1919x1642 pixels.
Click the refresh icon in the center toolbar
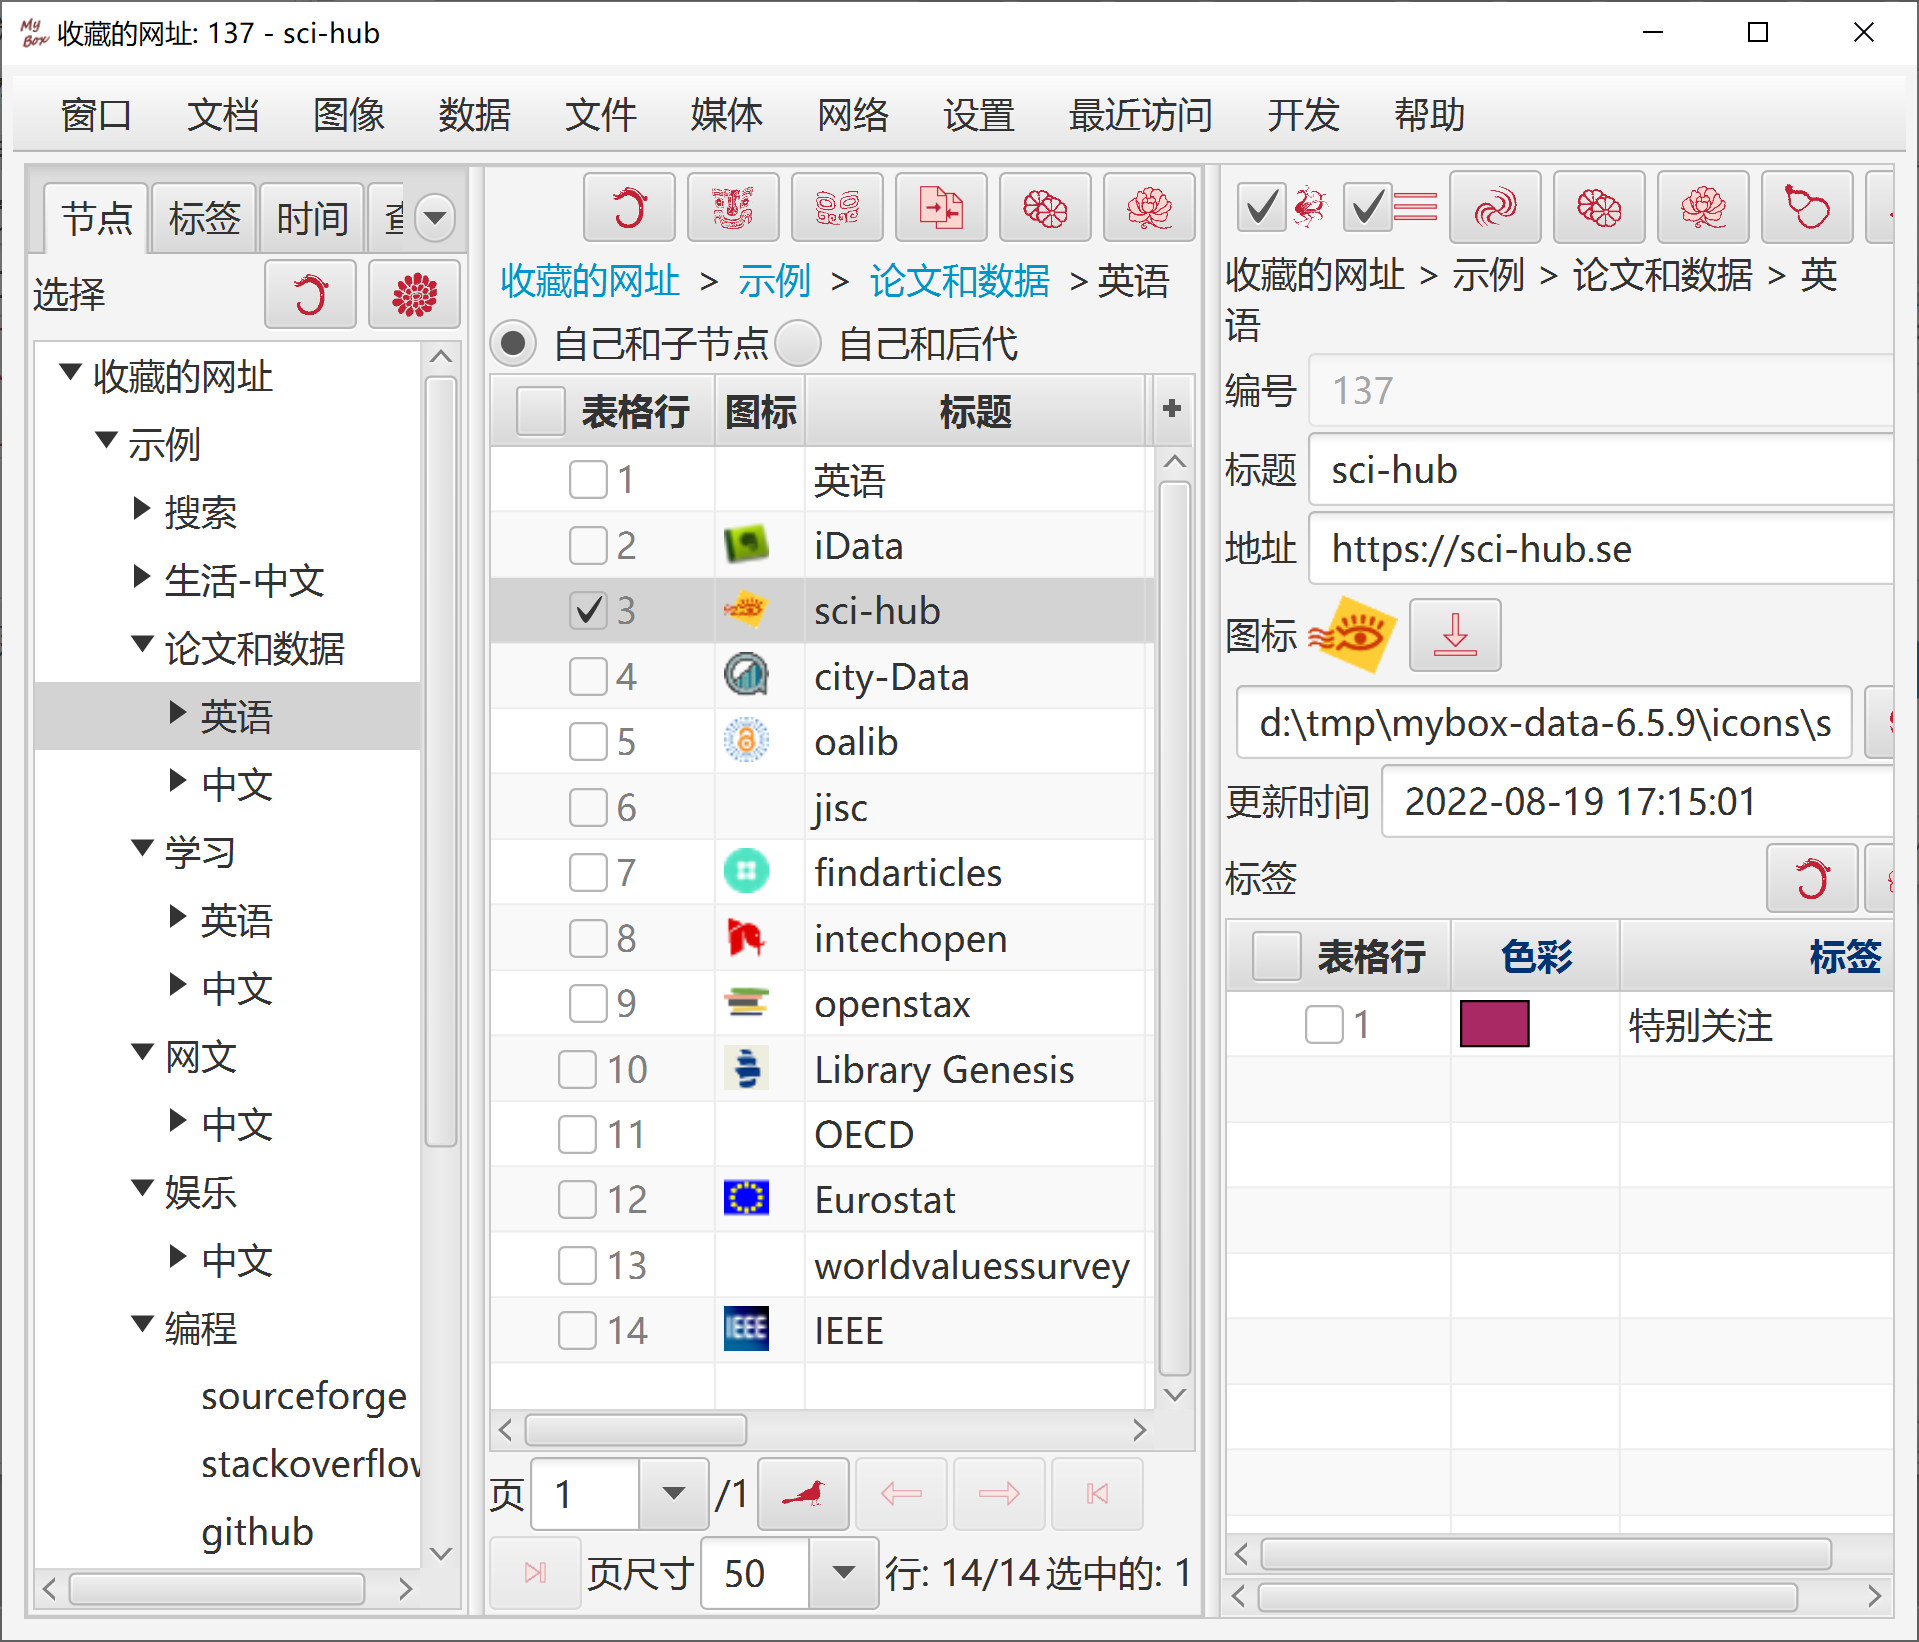tap(629, 208)
